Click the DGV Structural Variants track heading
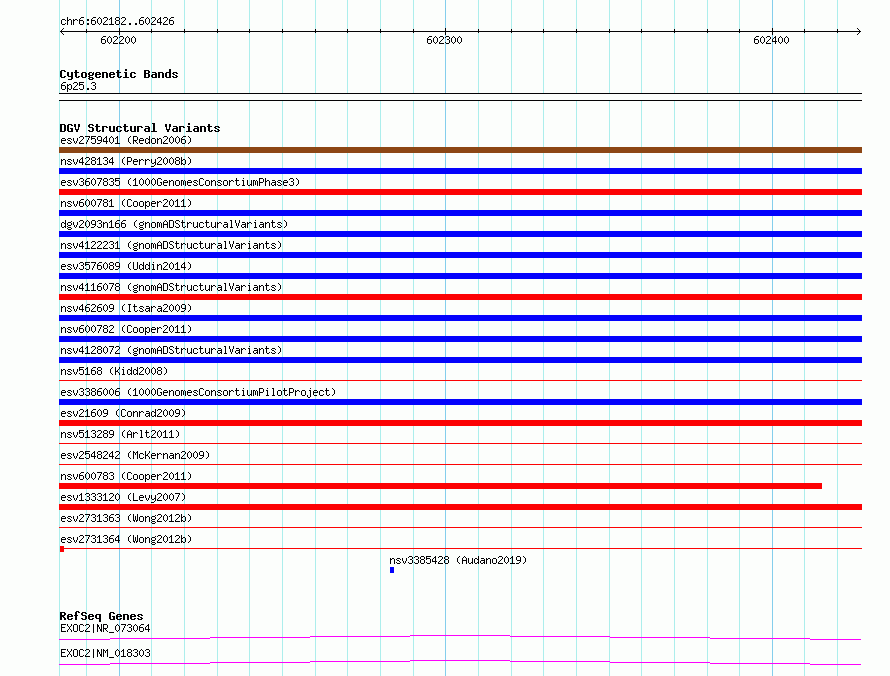890x676 pixels. pos(140,128)
